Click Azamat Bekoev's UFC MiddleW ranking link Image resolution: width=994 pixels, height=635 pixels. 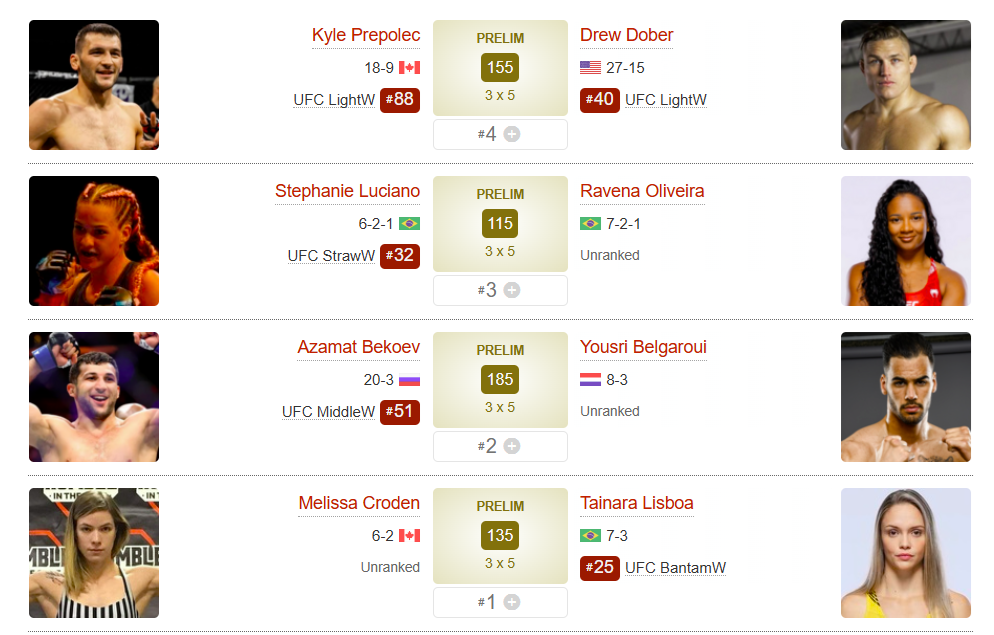[x=328, y=412]
